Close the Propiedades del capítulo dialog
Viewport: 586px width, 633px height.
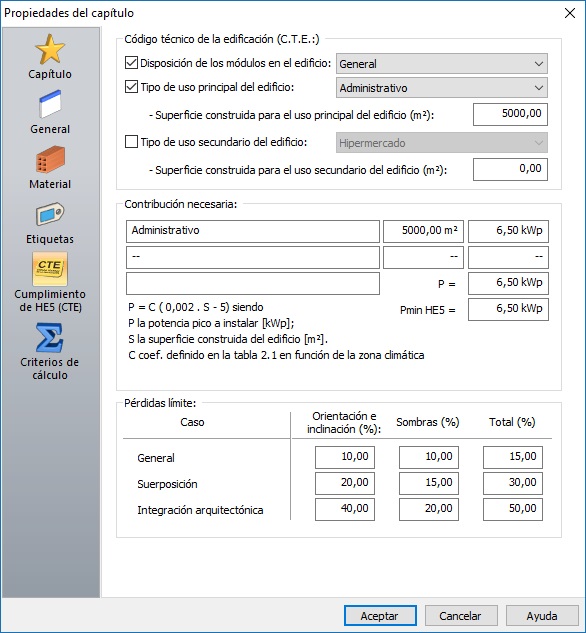pos(570,13)
